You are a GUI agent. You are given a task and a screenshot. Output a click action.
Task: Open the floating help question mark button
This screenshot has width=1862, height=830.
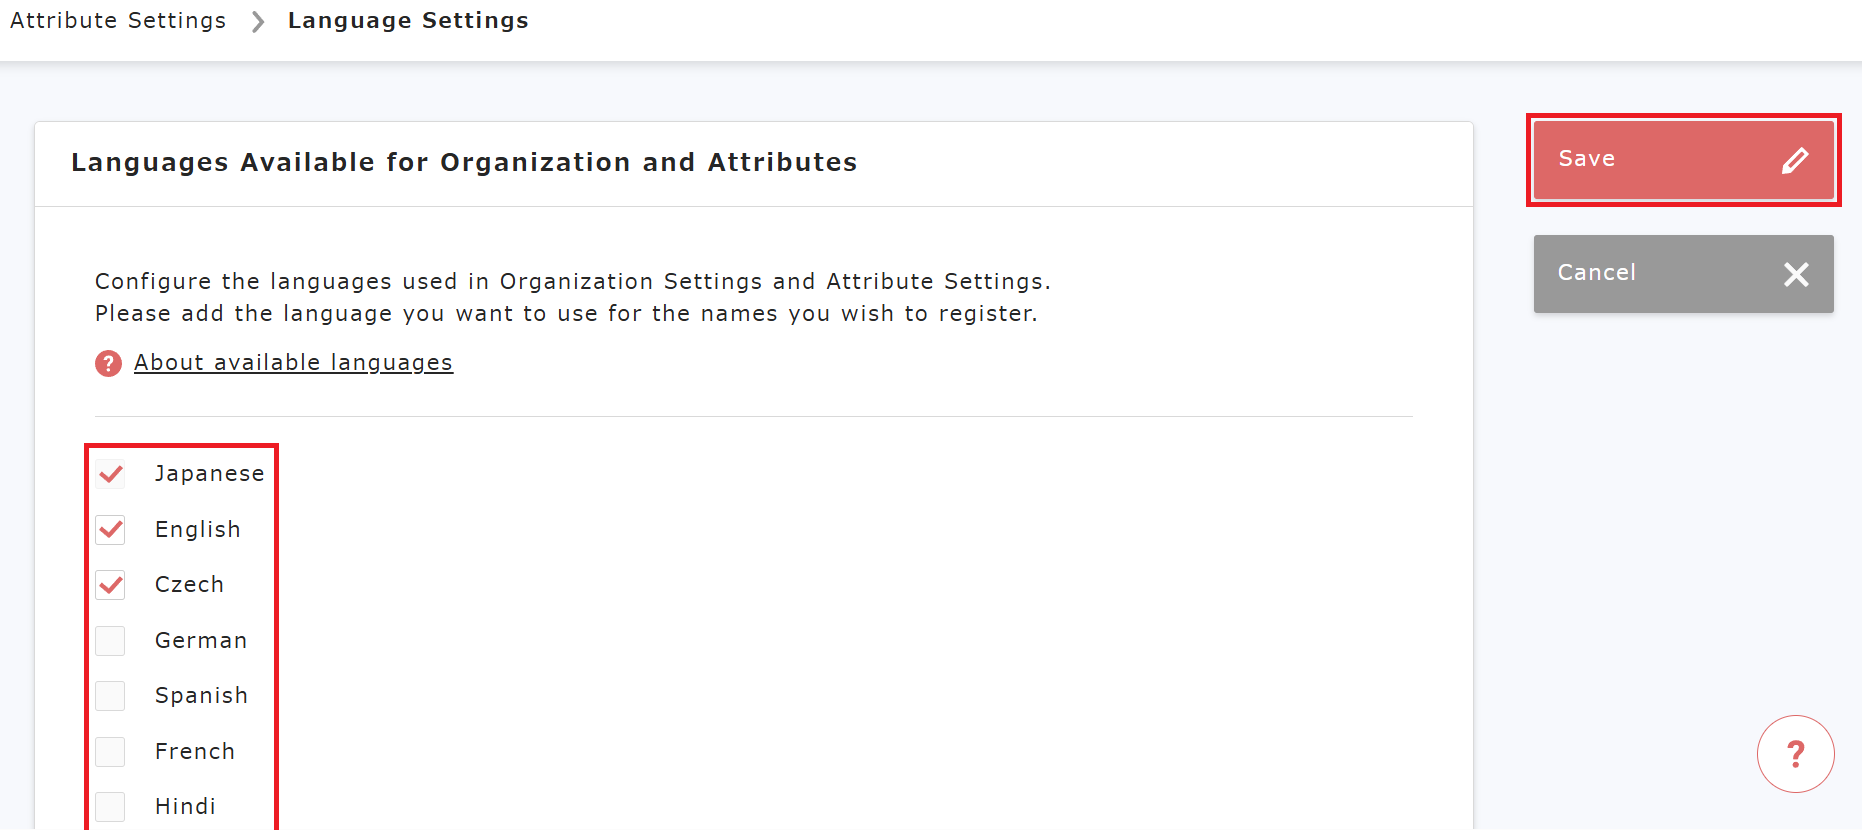coord(1795,754)
